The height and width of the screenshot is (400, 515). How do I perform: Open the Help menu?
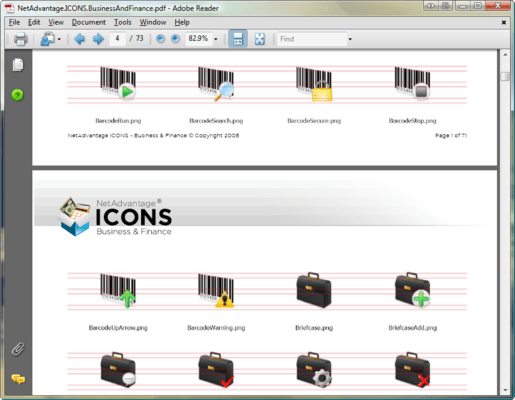(x=182, y=22)
